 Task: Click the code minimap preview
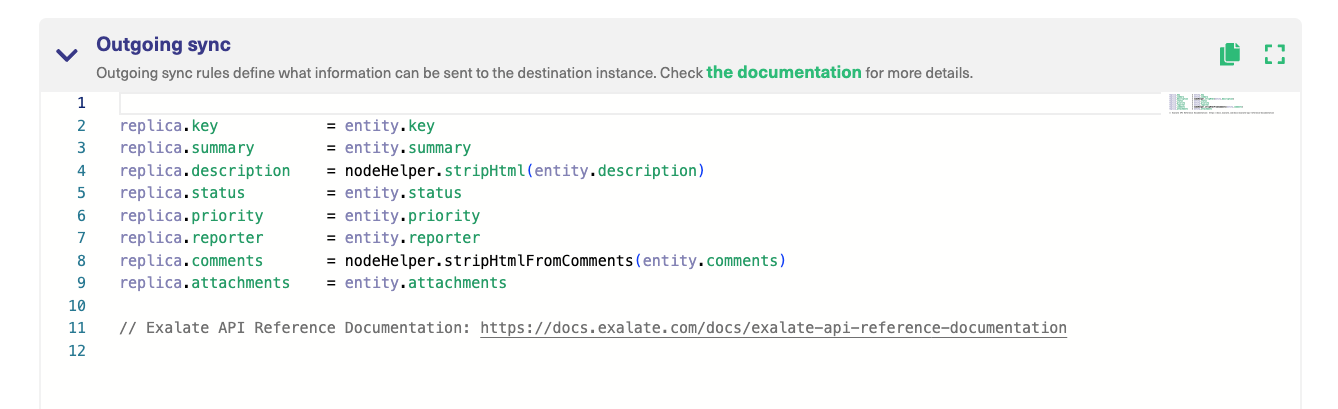coord(1220,104)
